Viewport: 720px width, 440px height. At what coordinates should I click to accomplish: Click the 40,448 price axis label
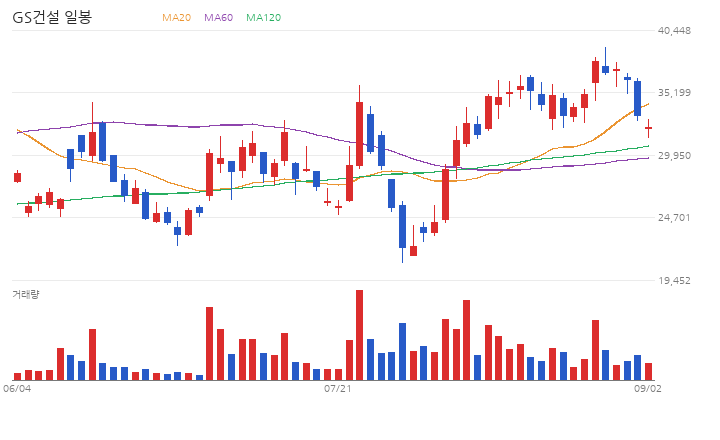(x=674, y=30)
